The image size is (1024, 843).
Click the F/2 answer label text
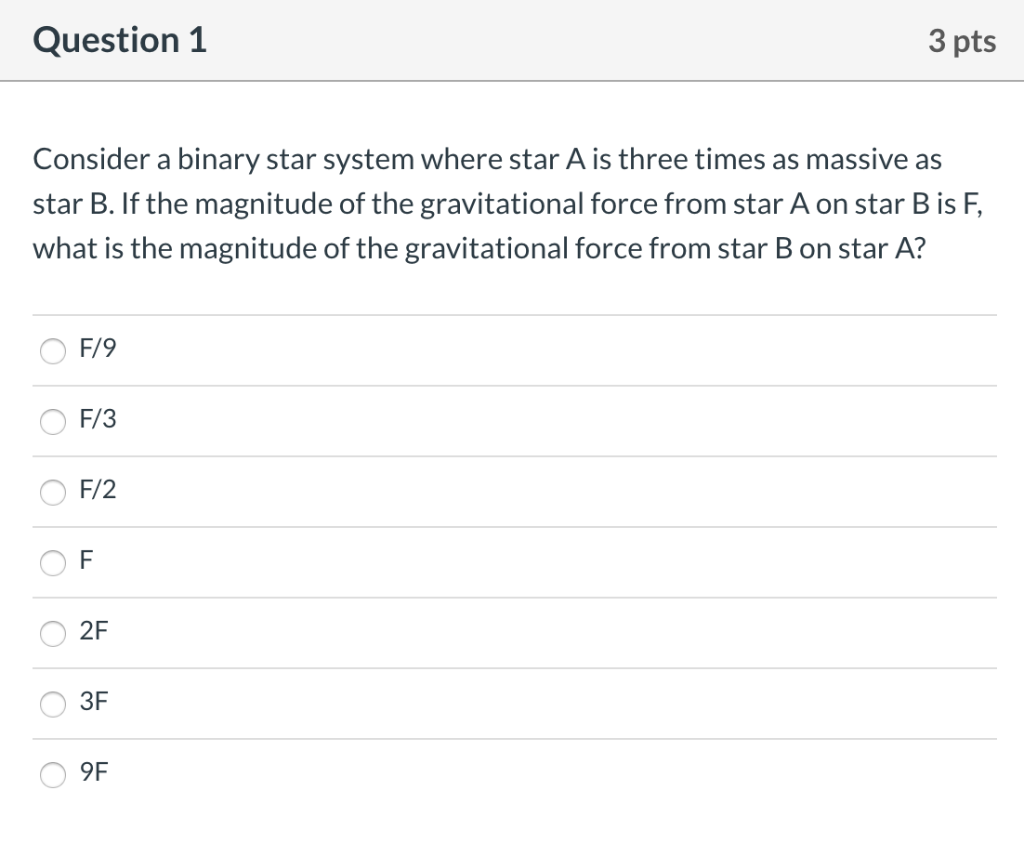coord(96,490)
